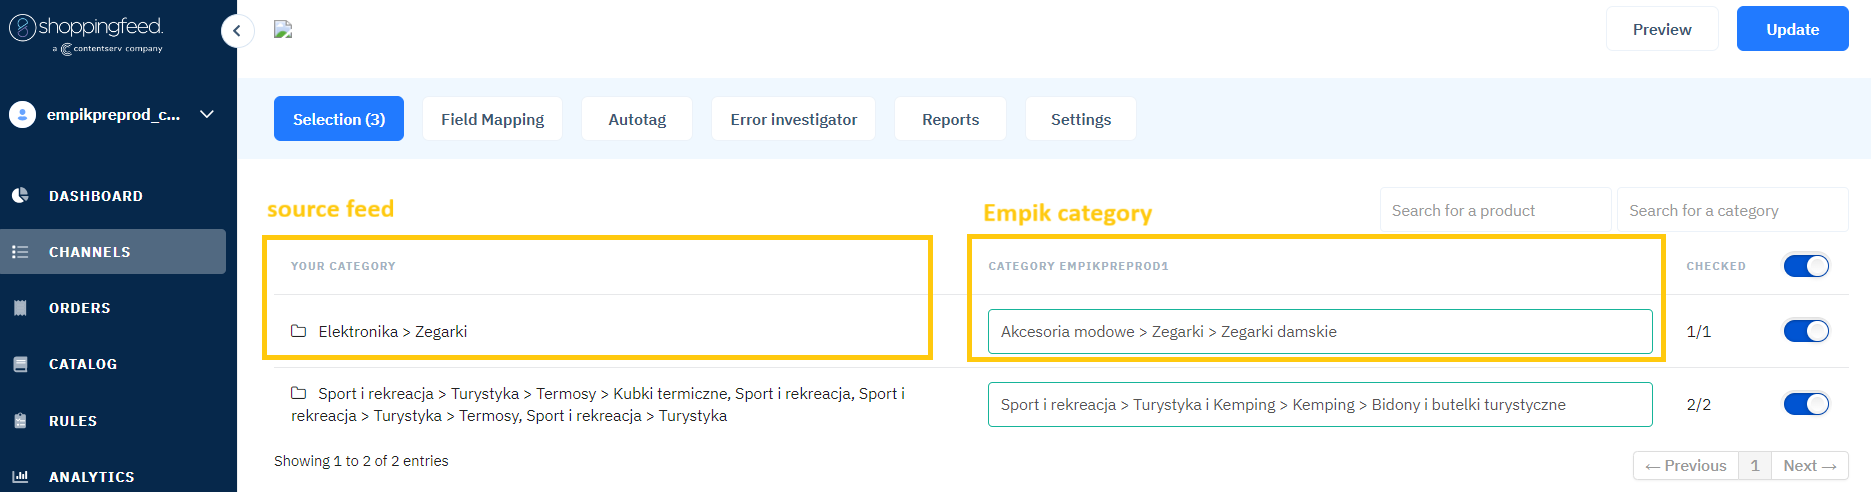
Task: Click the Dashboard pie chart icon
Action: pyautogui.click(x=20, y=196)
